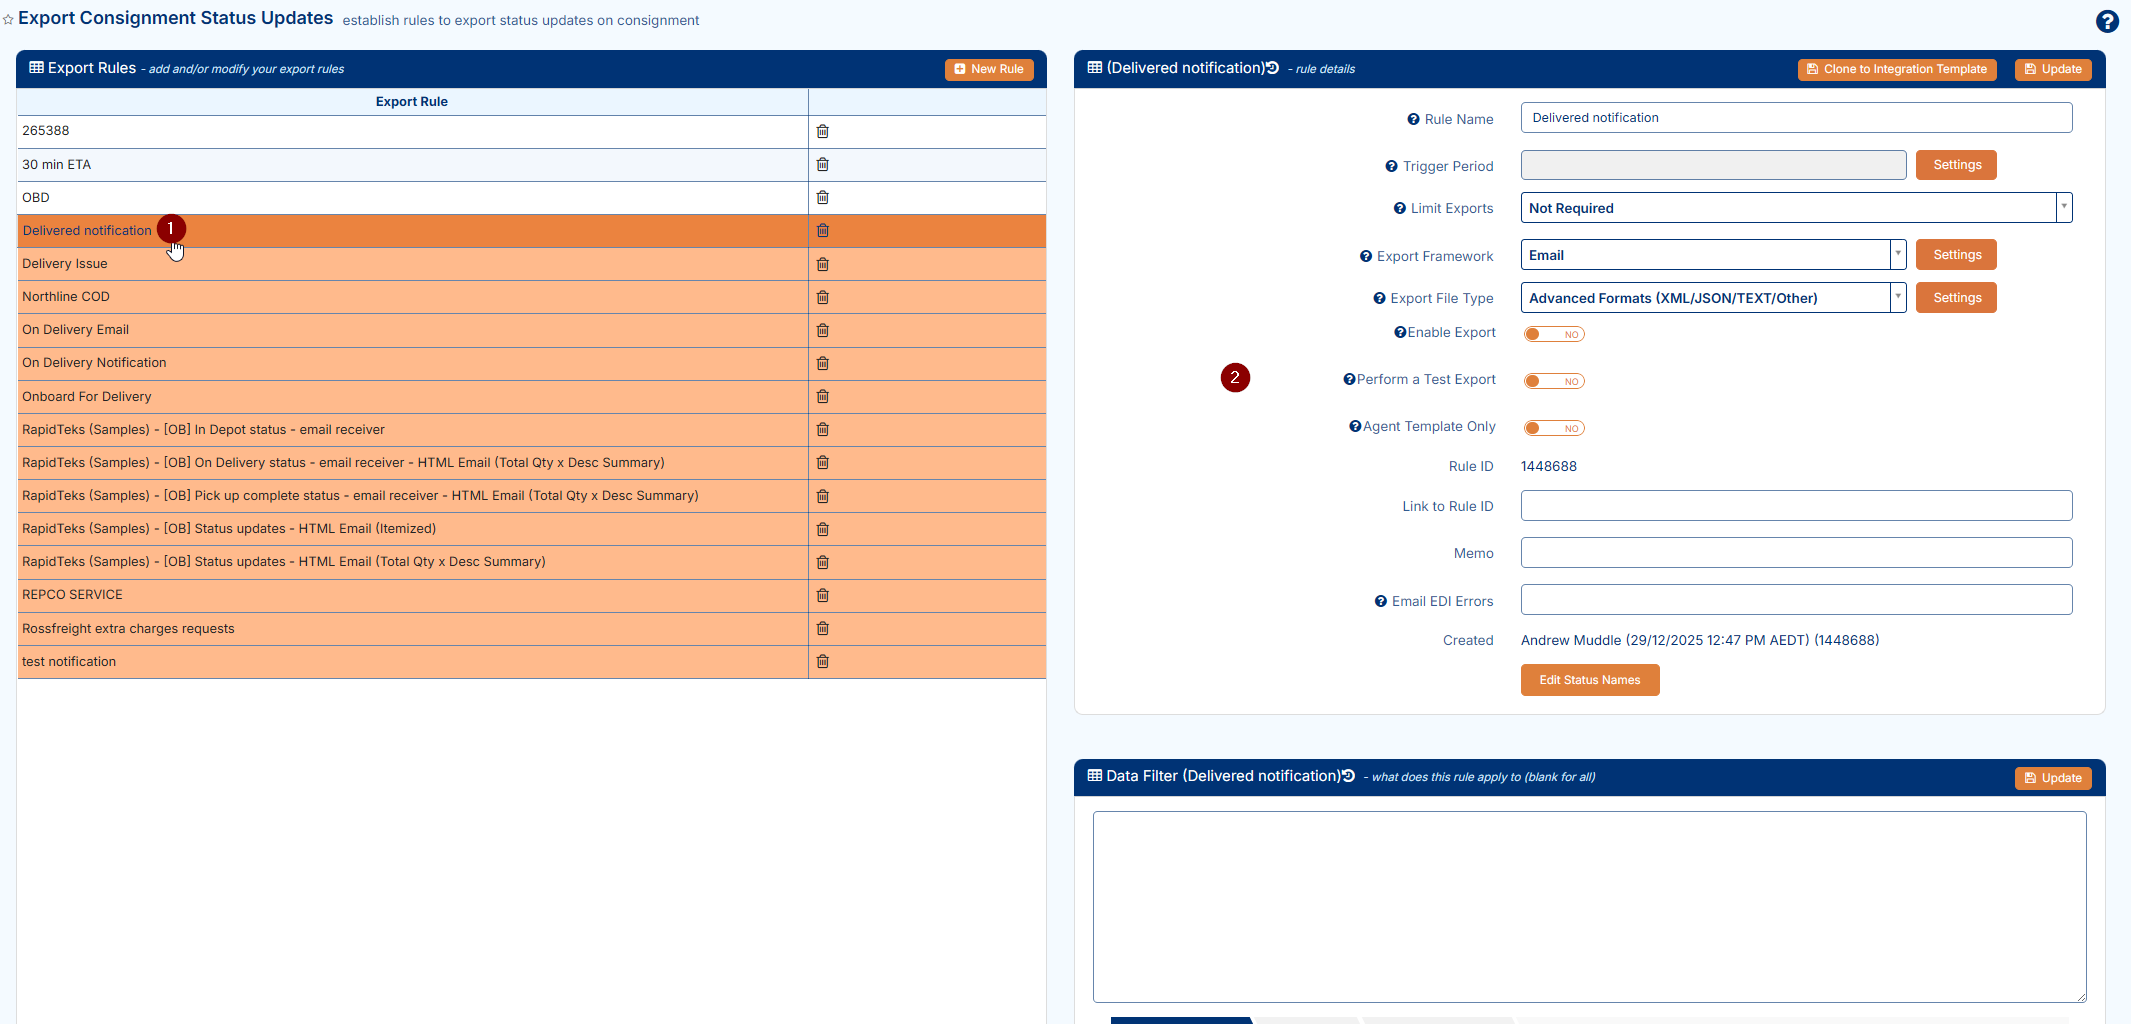Image resolution: width=2131 pixels, height=1024 pixels.
Task: Expand the Export Framework dropdown
Action: point(1897,255)
